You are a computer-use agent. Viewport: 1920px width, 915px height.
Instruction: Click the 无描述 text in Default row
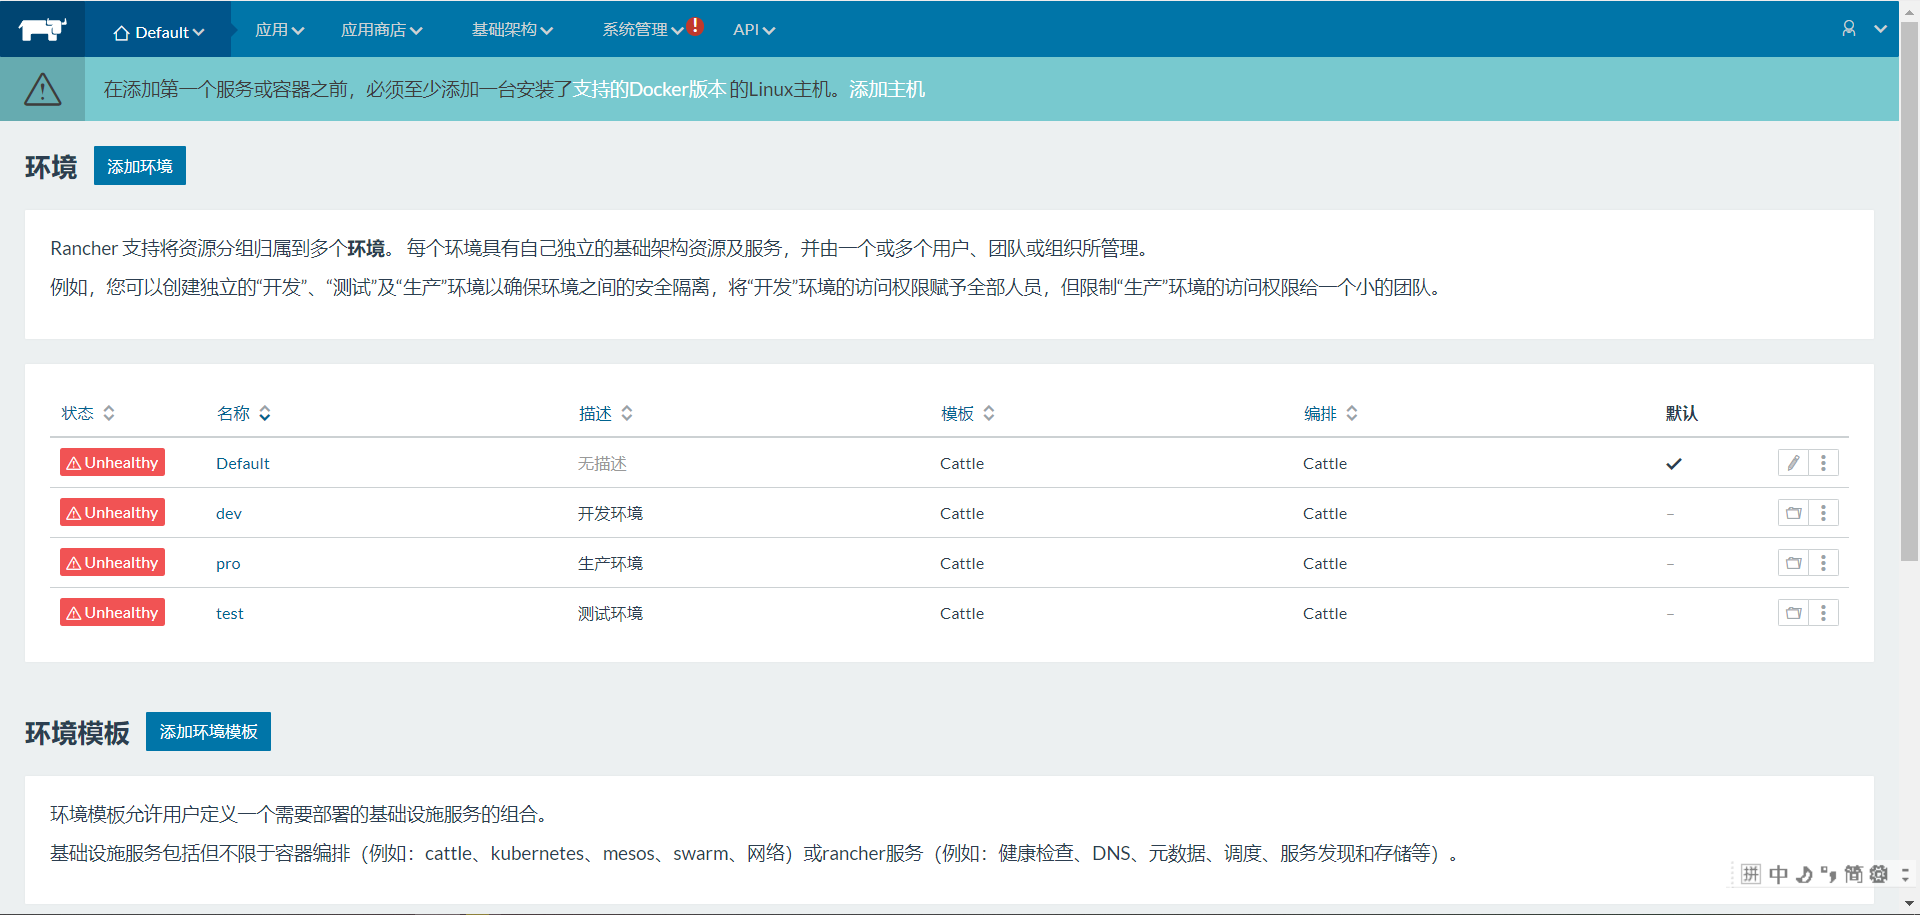click(x=602, y=463)
